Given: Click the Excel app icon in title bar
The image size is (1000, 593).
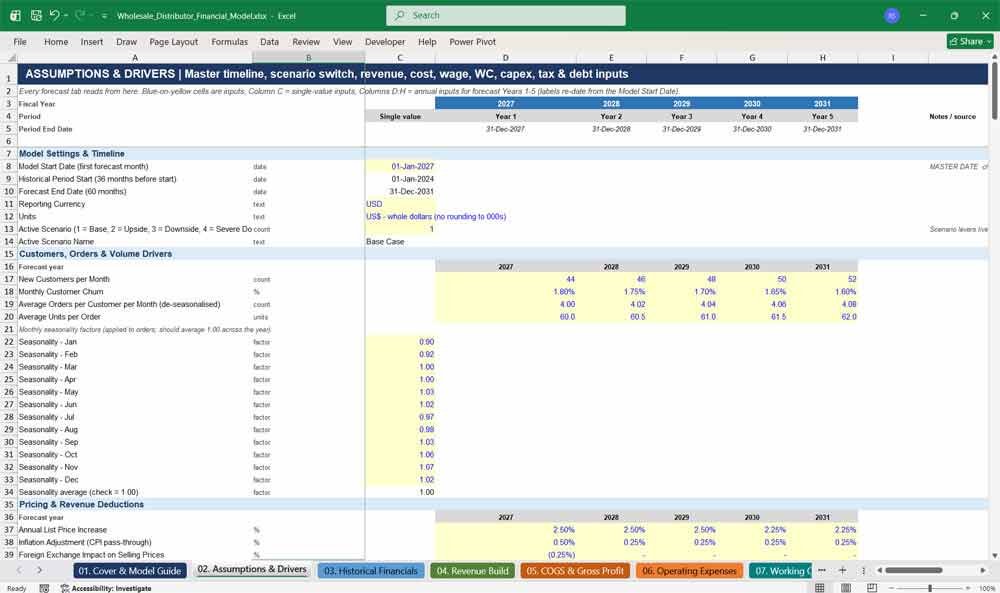Looking at the screenshot, I should click(15, 15).
